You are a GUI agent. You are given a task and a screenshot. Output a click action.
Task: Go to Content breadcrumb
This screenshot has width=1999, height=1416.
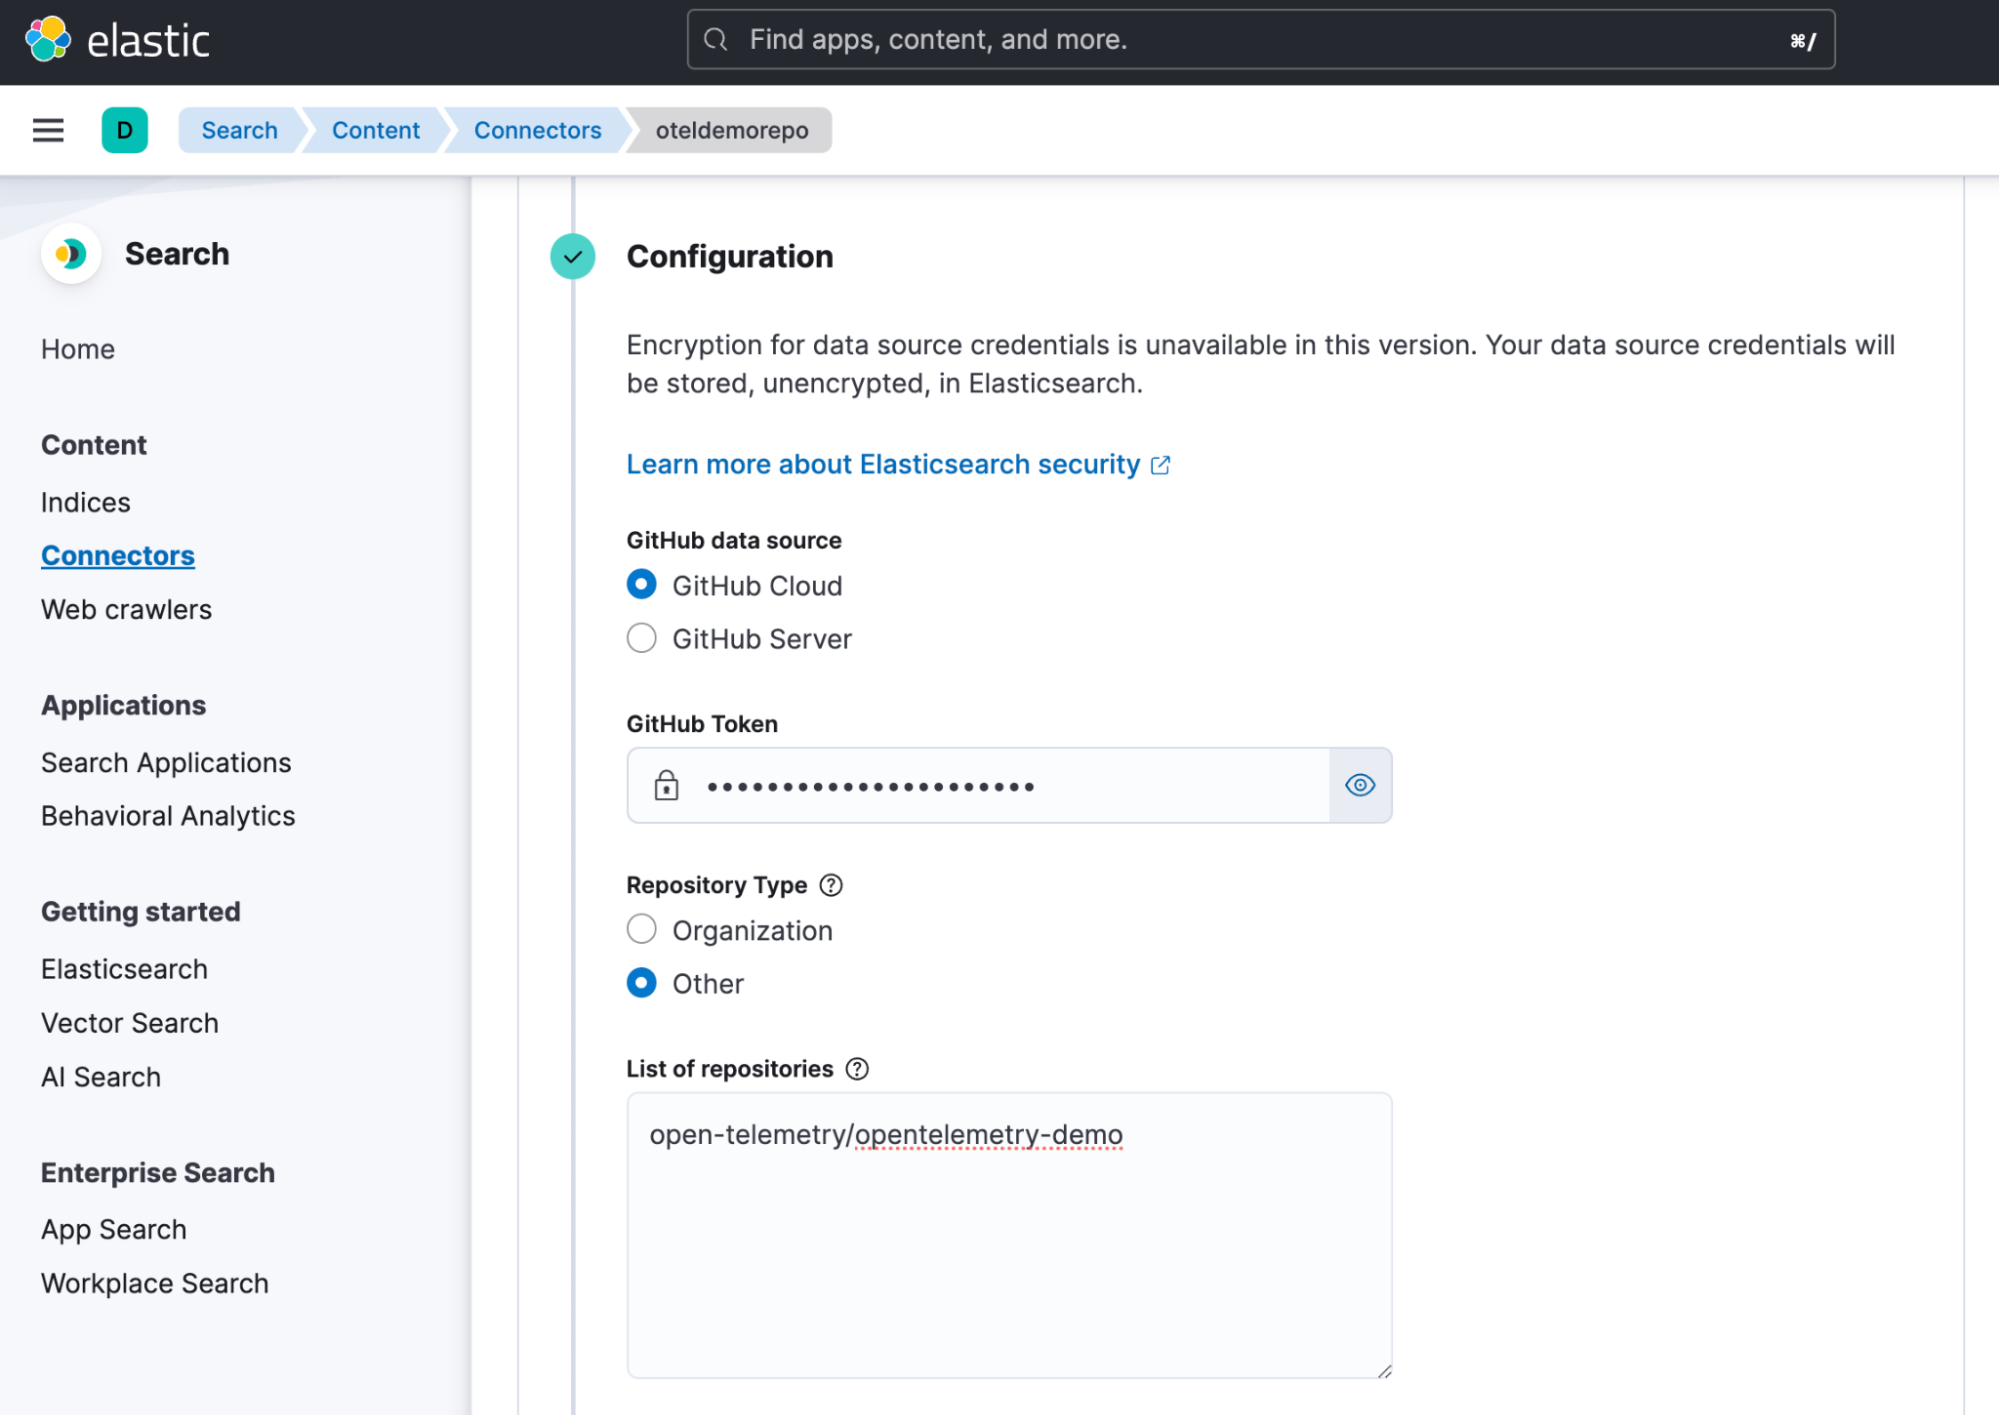tap(375, 130)
